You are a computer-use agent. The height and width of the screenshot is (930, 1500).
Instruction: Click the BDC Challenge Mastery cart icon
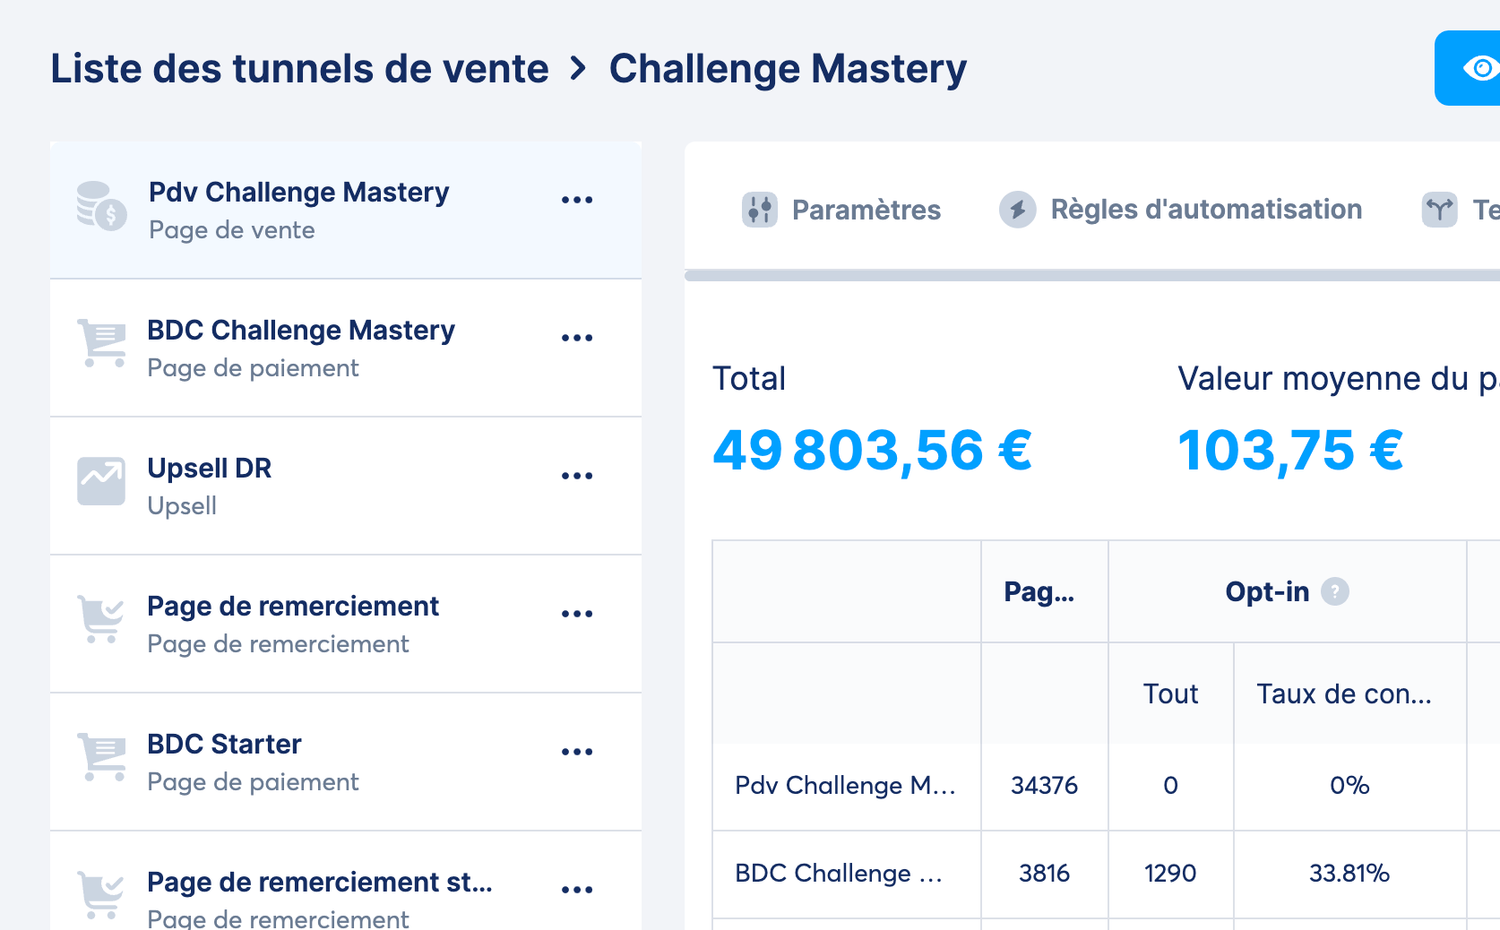click(102, 343)
